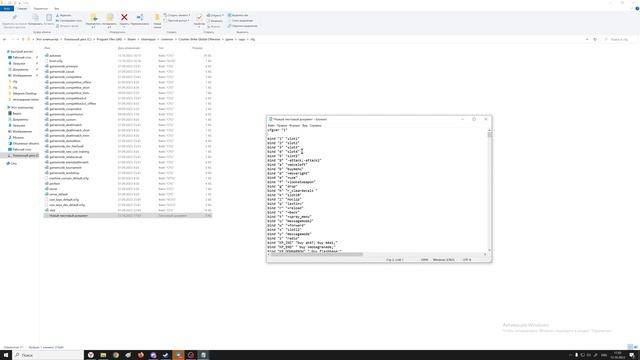The height and width of the screenshot is (360, 640).
Task: Click the Back navigation arrow in Explorer
Action: pos(4,39)
